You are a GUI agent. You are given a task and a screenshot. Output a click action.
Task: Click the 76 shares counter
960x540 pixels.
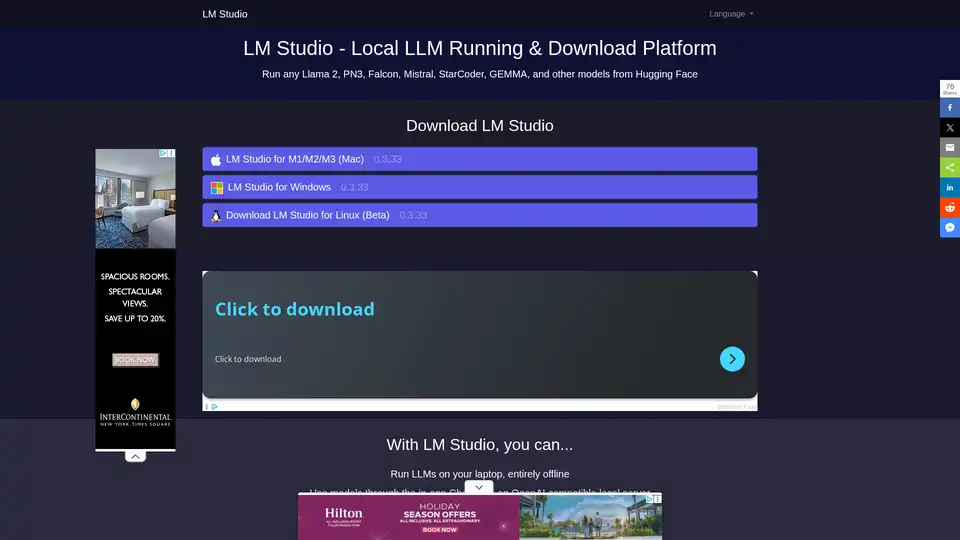coord(950,89)
